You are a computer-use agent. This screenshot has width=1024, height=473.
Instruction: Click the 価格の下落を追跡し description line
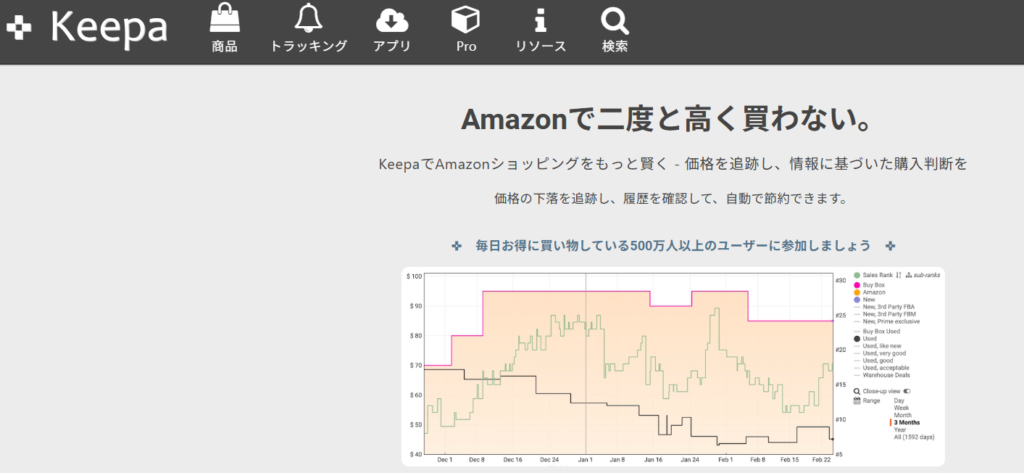671,199
